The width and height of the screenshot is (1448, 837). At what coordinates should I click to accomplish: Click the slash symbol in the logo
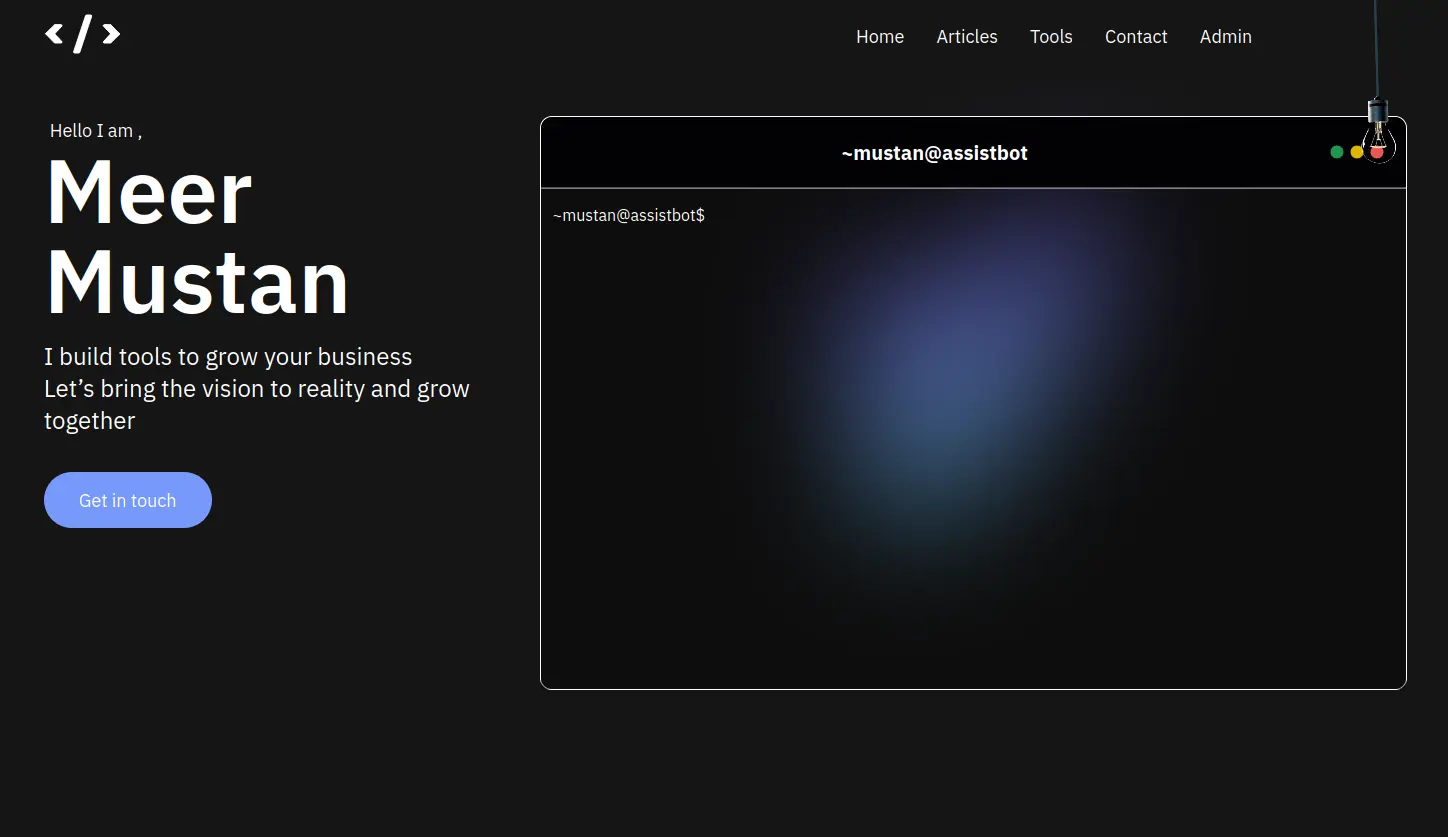pyautogui.click(x=83, y=34)
